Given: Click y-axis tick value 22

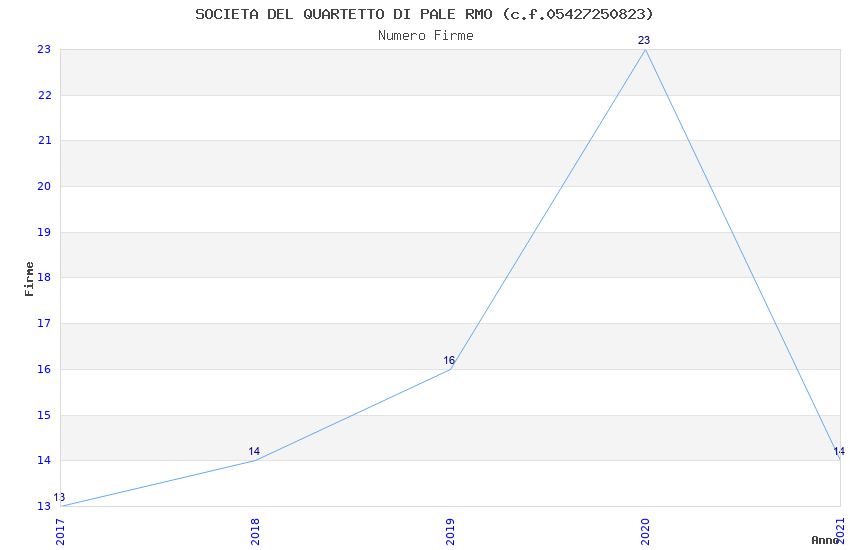Looking at the screenshot, I should coord(44,95).
